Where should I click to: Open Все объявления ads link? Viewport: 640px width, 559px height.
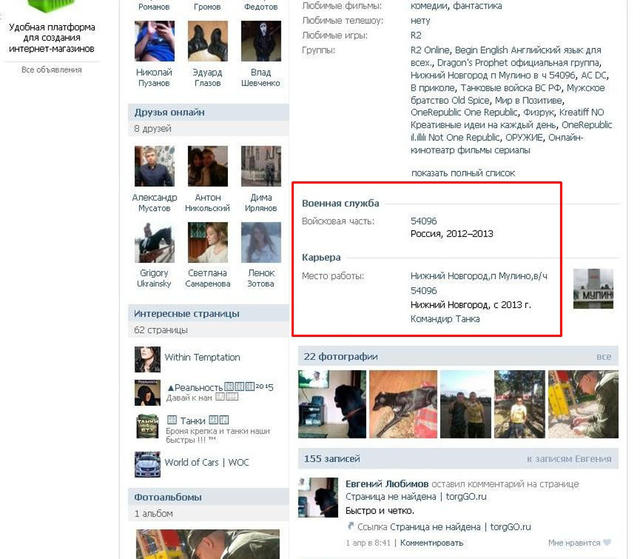52,70
